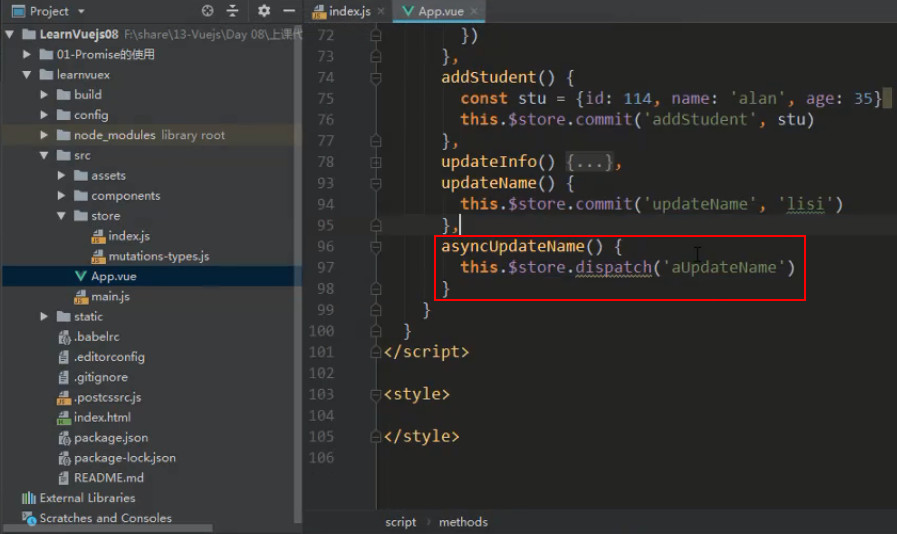Fold updateName method at line 93

(x=376, y=184)
